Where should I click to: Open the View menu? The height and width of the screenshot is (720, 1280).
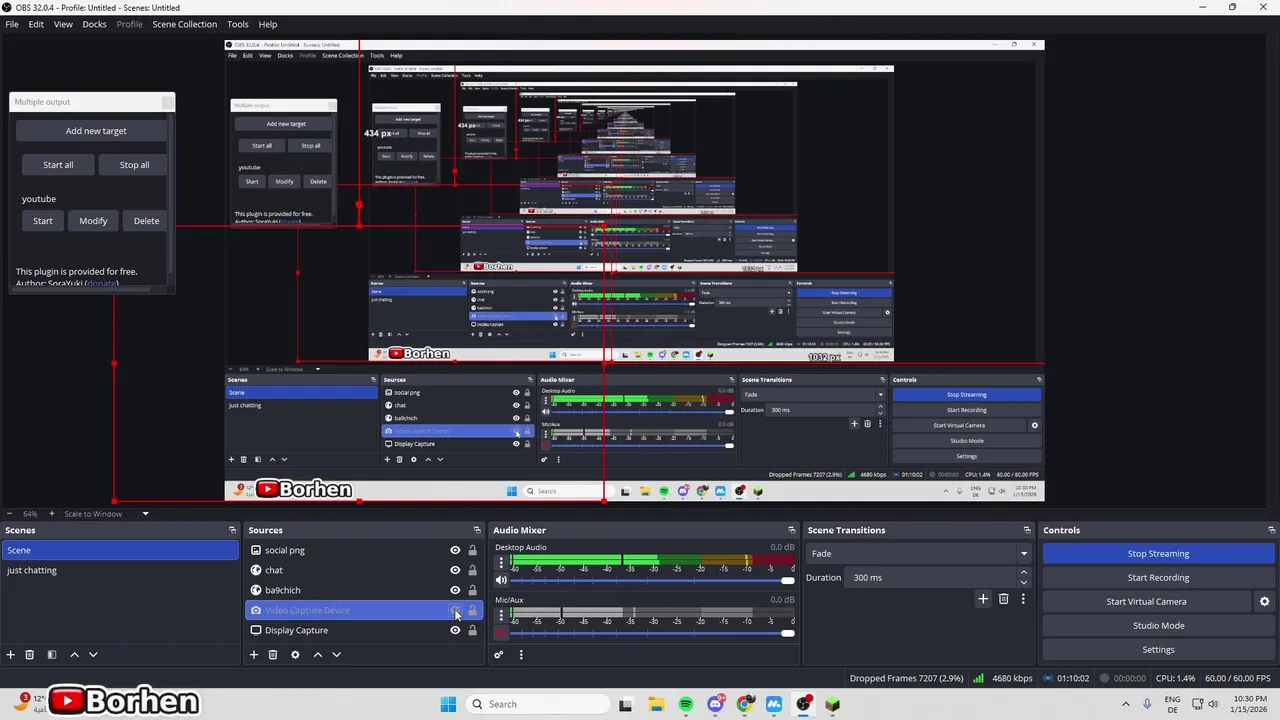63,24
